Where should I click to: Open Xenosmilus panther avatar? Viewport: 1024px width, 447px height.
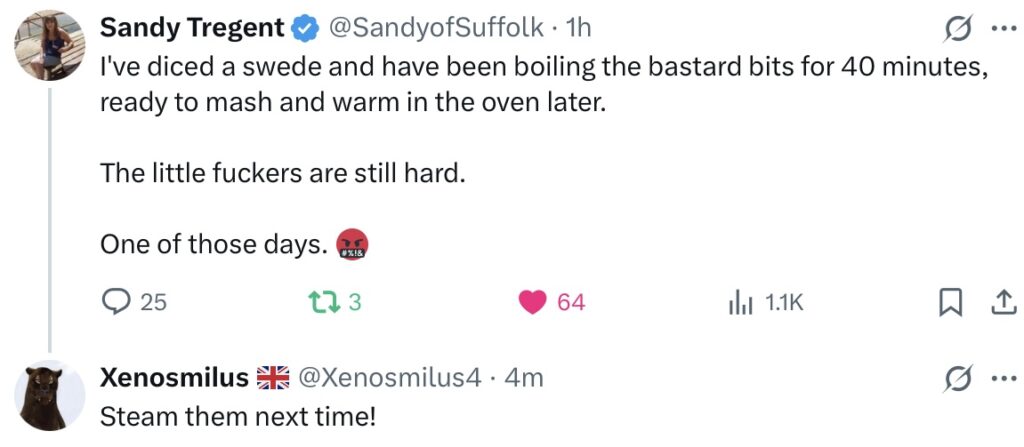48,394
